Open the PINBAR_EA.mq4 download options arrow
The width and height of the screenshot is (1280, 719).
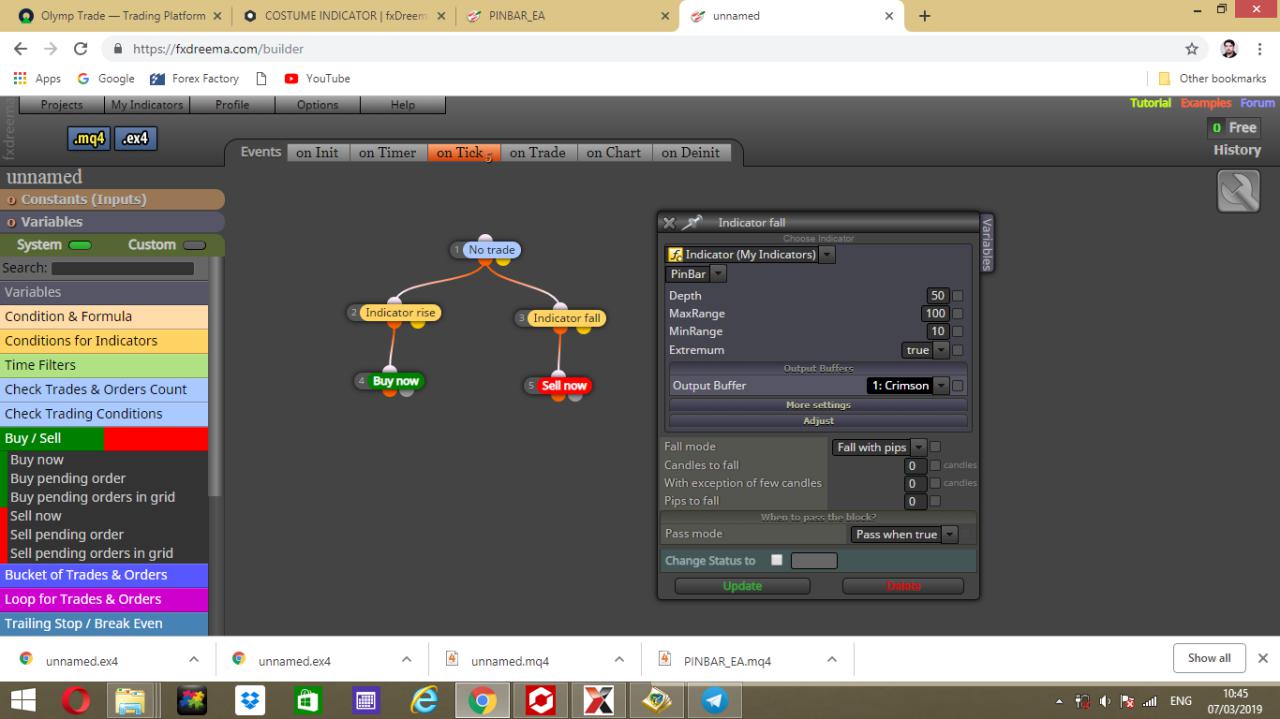coord(831,660)
